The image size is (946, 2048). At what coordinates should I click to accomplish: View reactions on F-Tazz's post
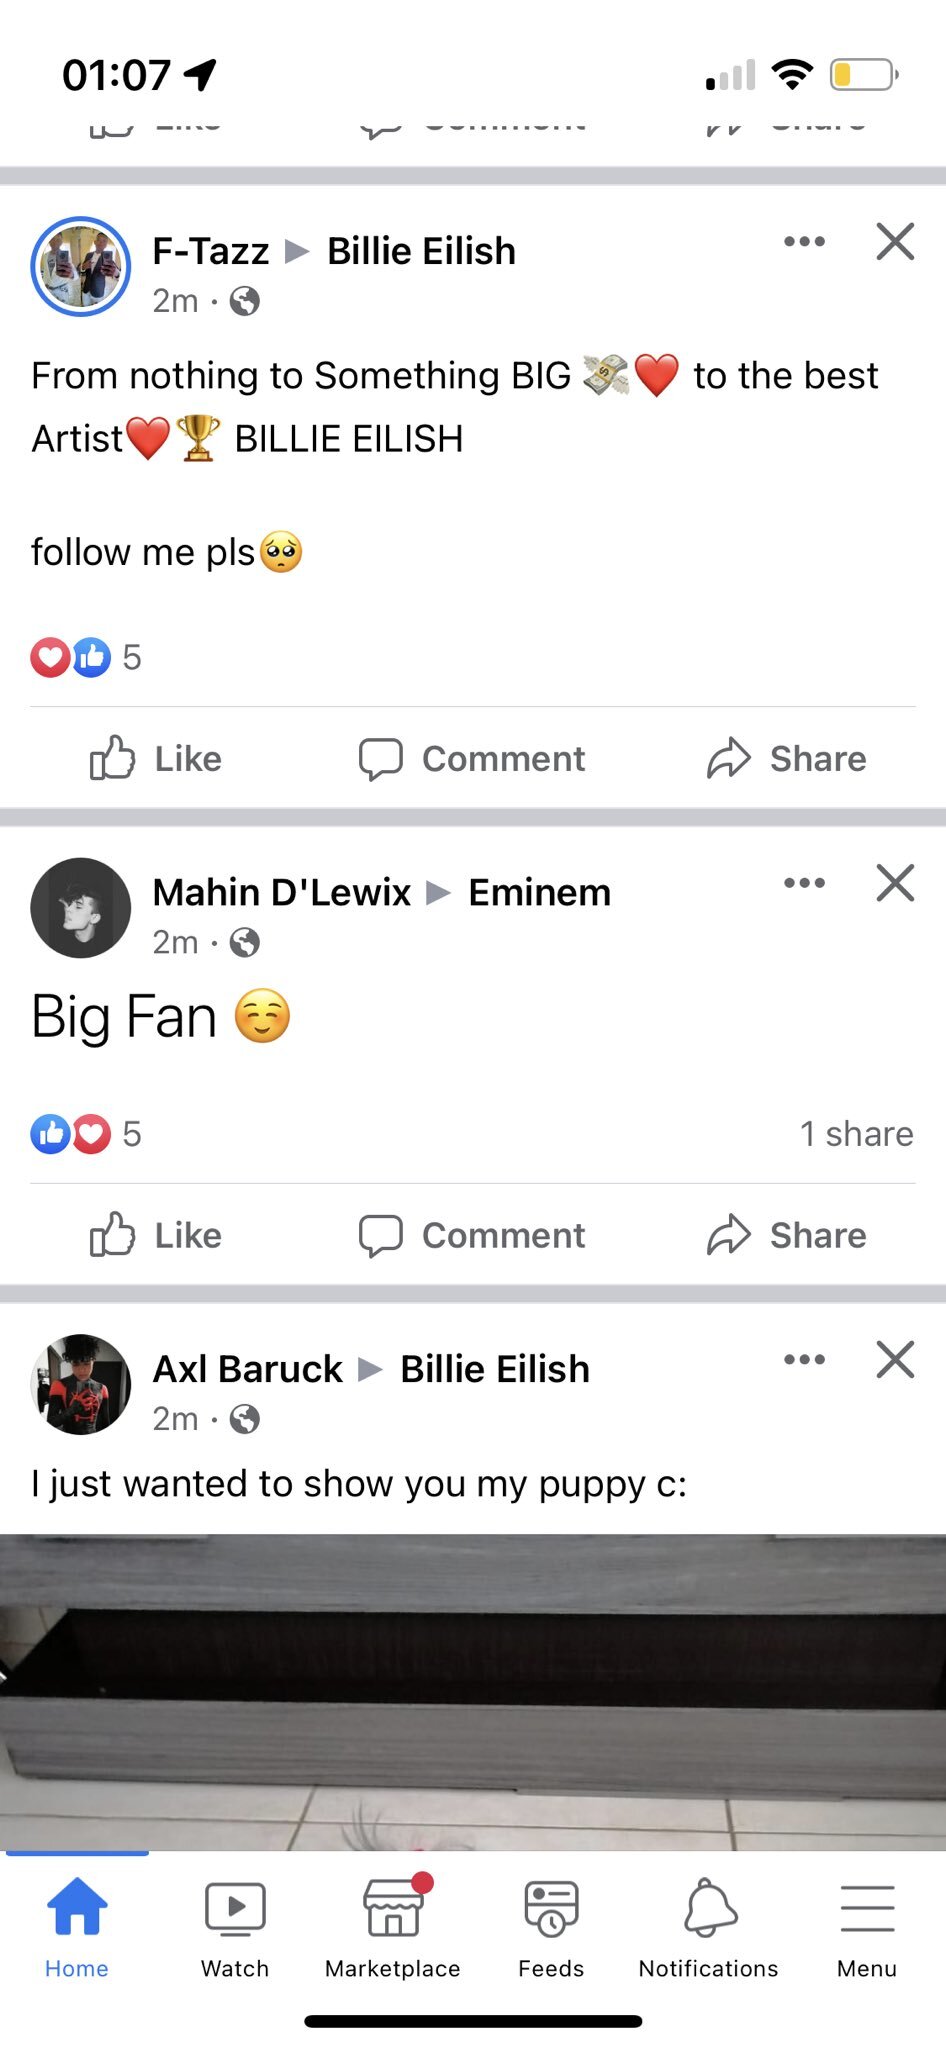click(x=86, y=657)
